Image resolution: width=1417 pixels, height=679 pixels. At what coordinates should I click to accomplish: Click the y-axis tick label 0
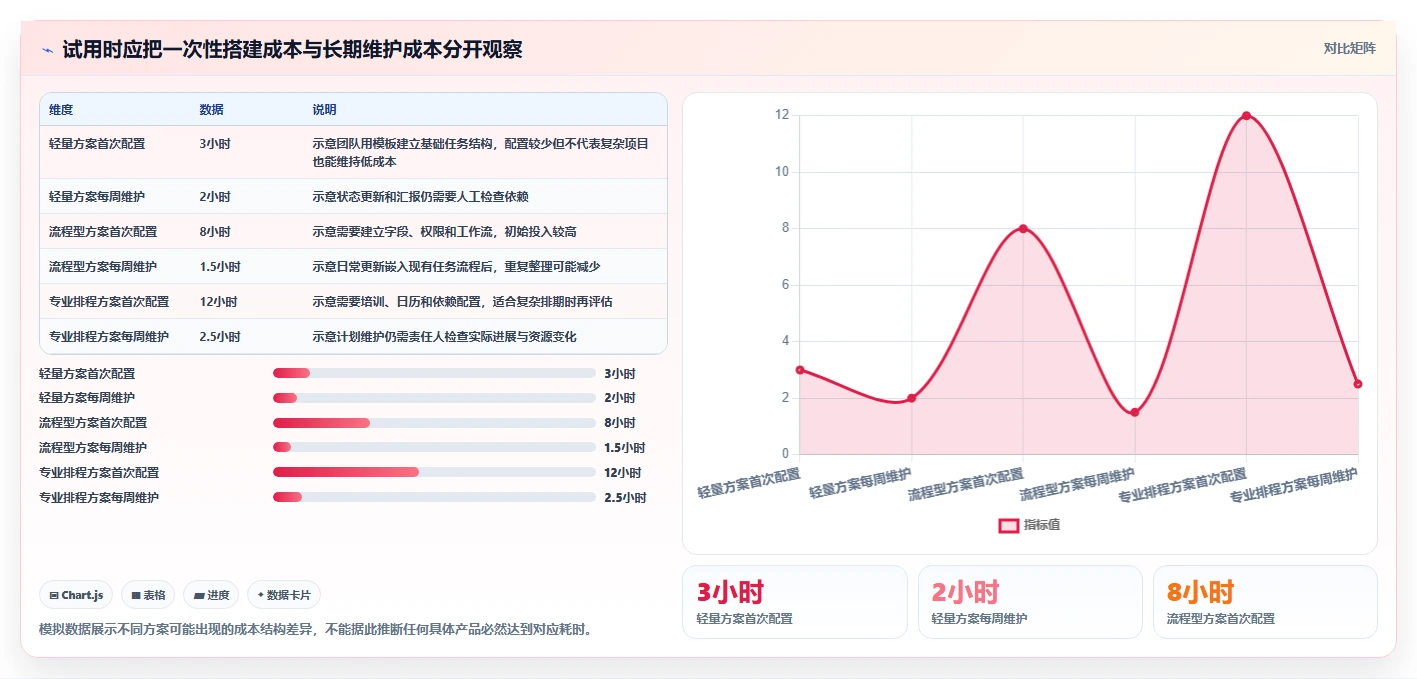tap(785, 454)
